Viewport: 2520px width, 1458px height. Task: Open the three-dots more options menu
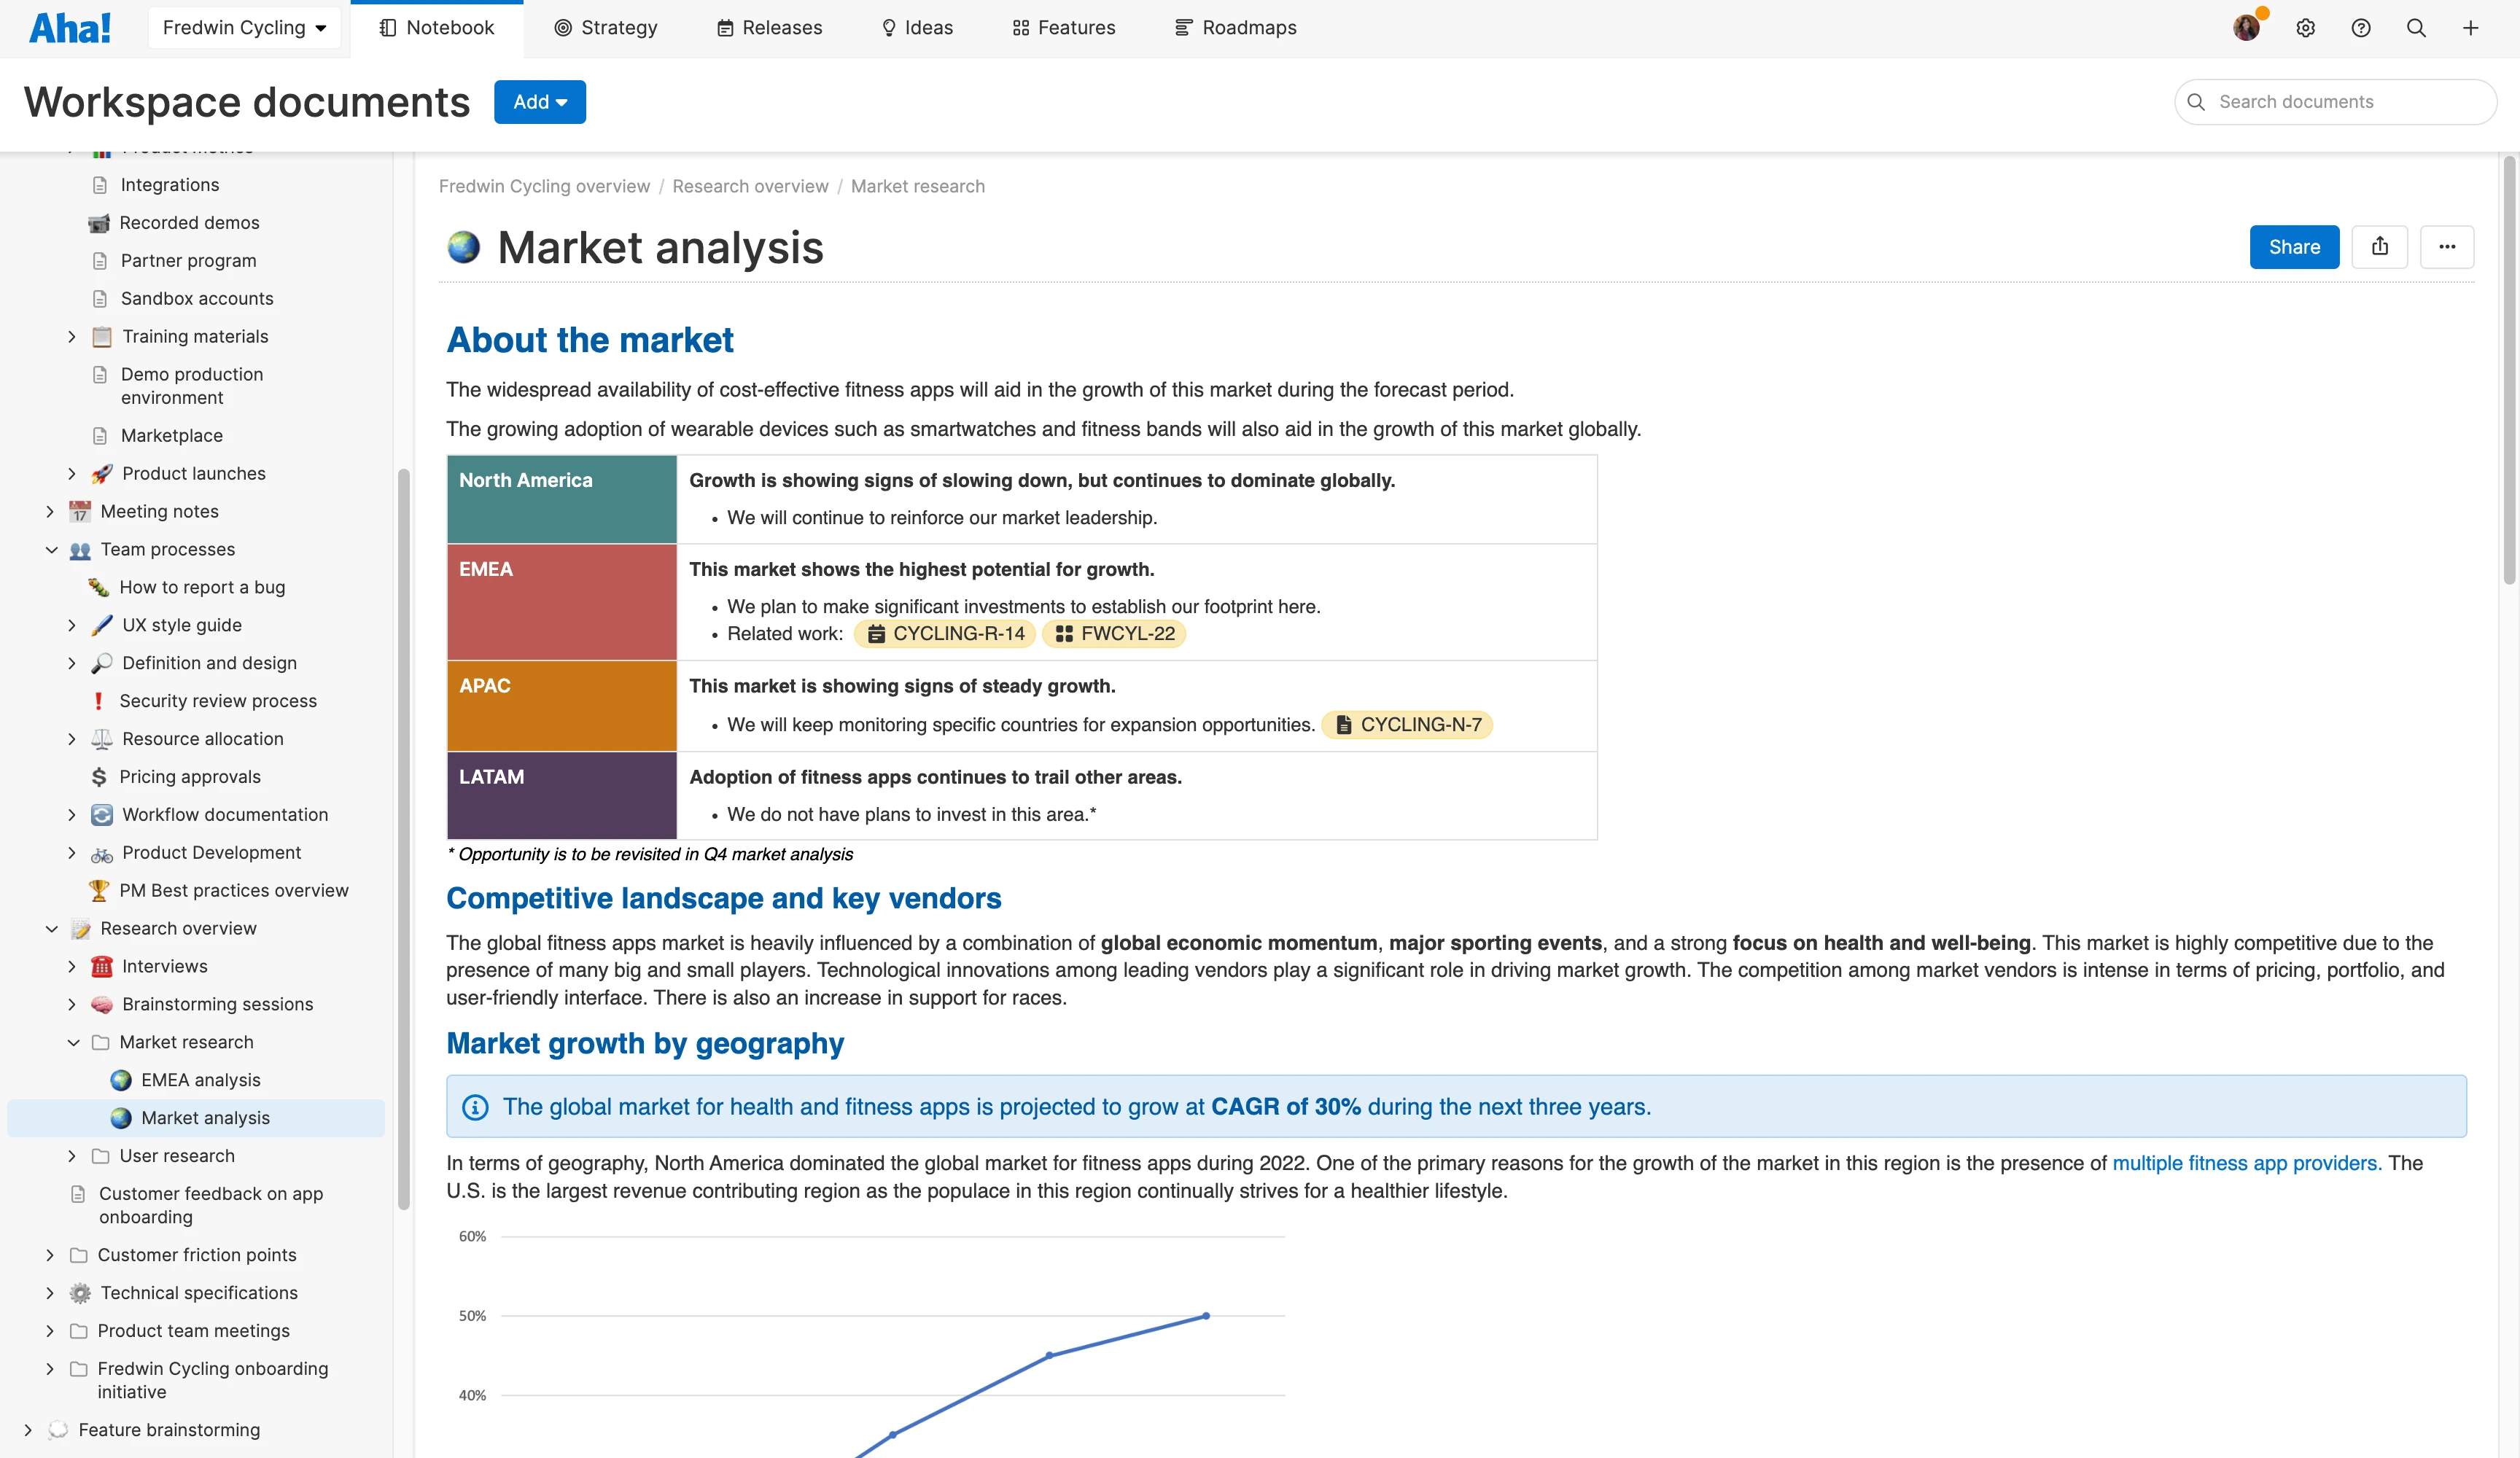[2446, 247]
